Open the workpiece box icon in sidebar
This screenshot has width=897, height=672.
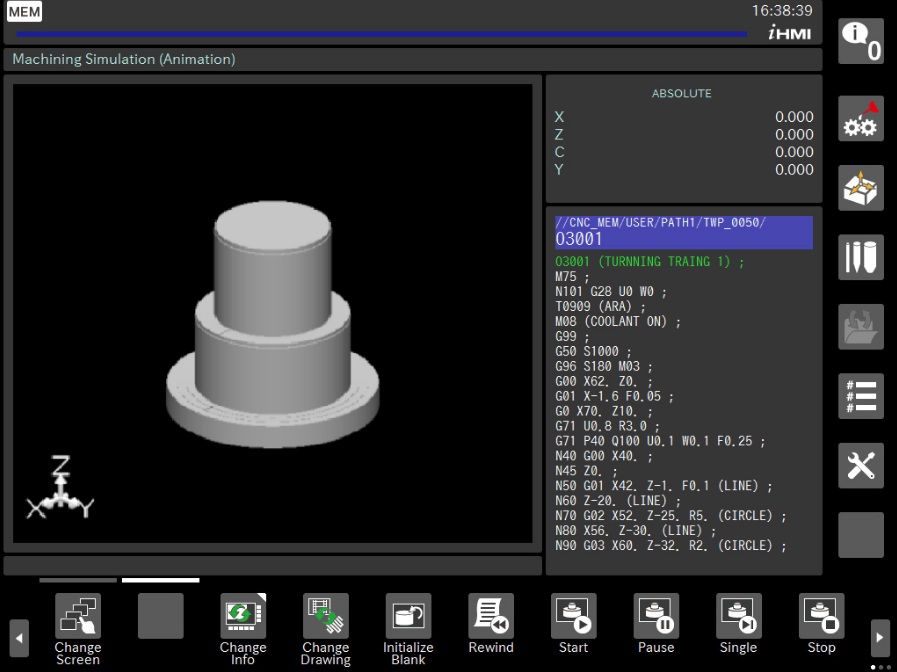coord(860,188)
